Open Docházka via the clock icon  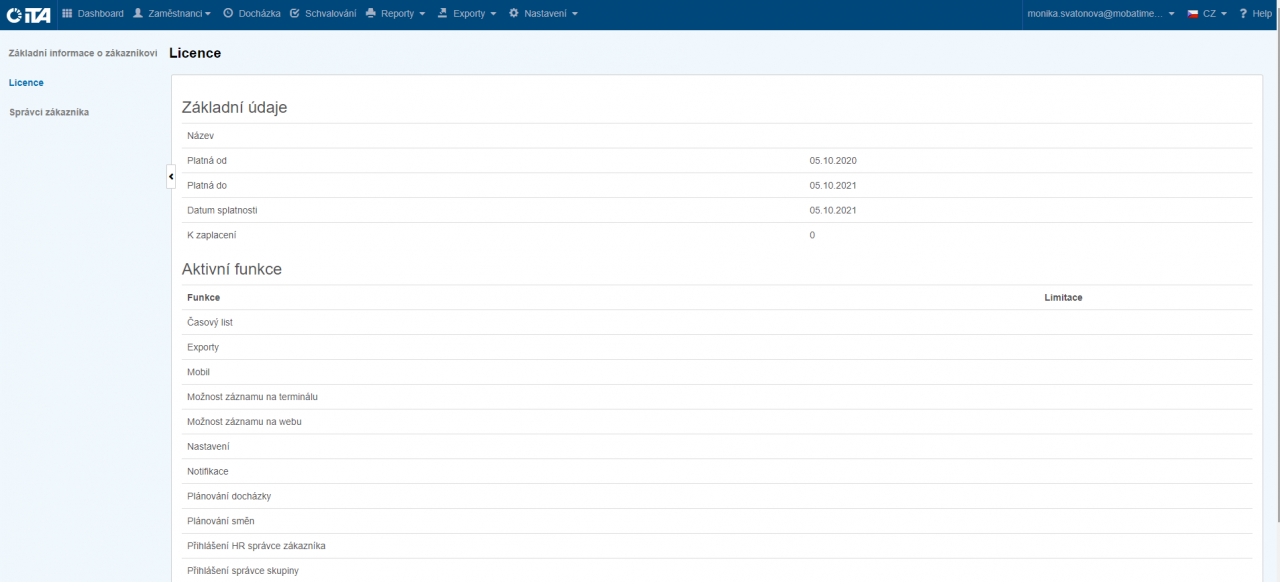(228, 14)
